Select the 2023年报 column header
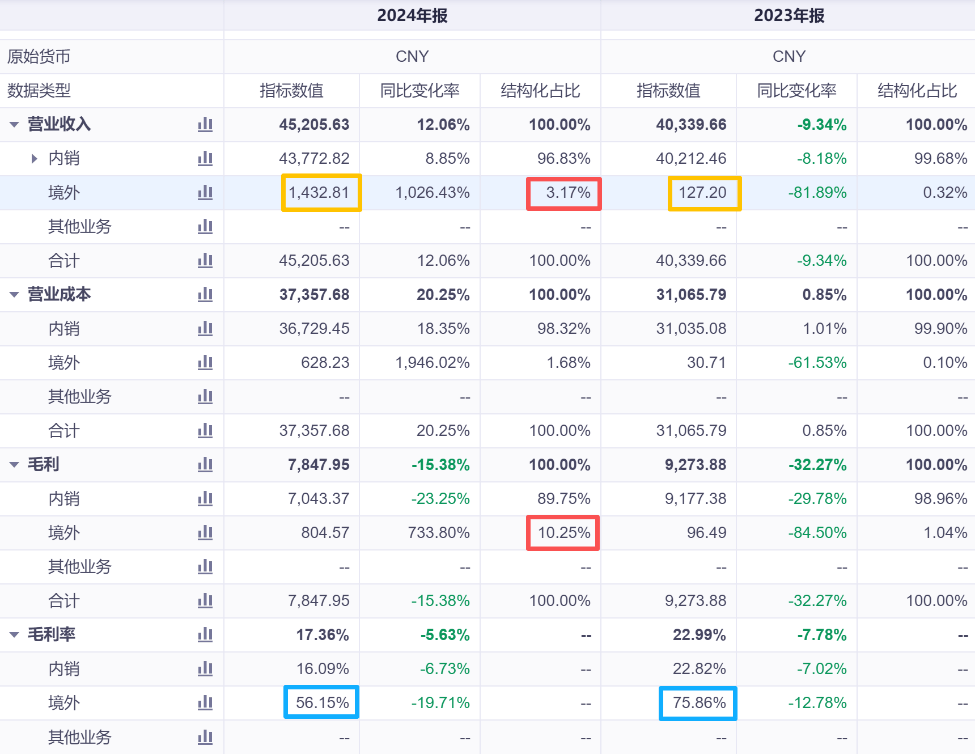Screen dimensions: 975x754 (789, 16)
